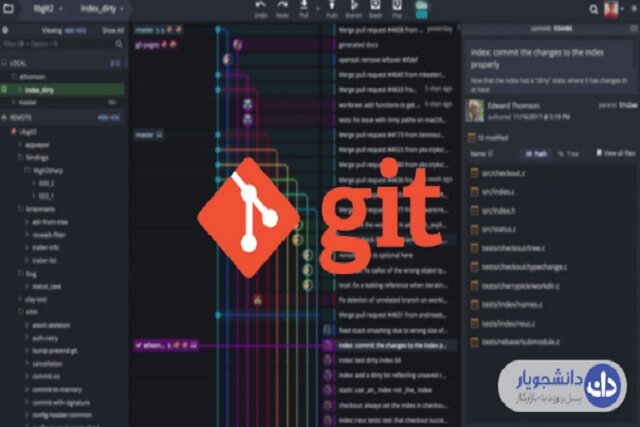Open the Pull options dropdown arrow

pyautogui.click(x=318, y=8)
